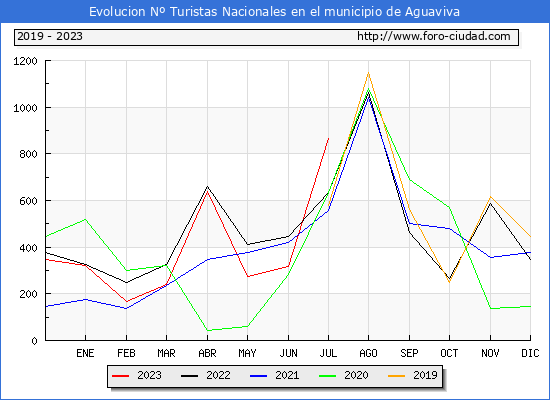Select the 2023 legend label
Screen dimensions: 550x400
click(x=149, y=375)
